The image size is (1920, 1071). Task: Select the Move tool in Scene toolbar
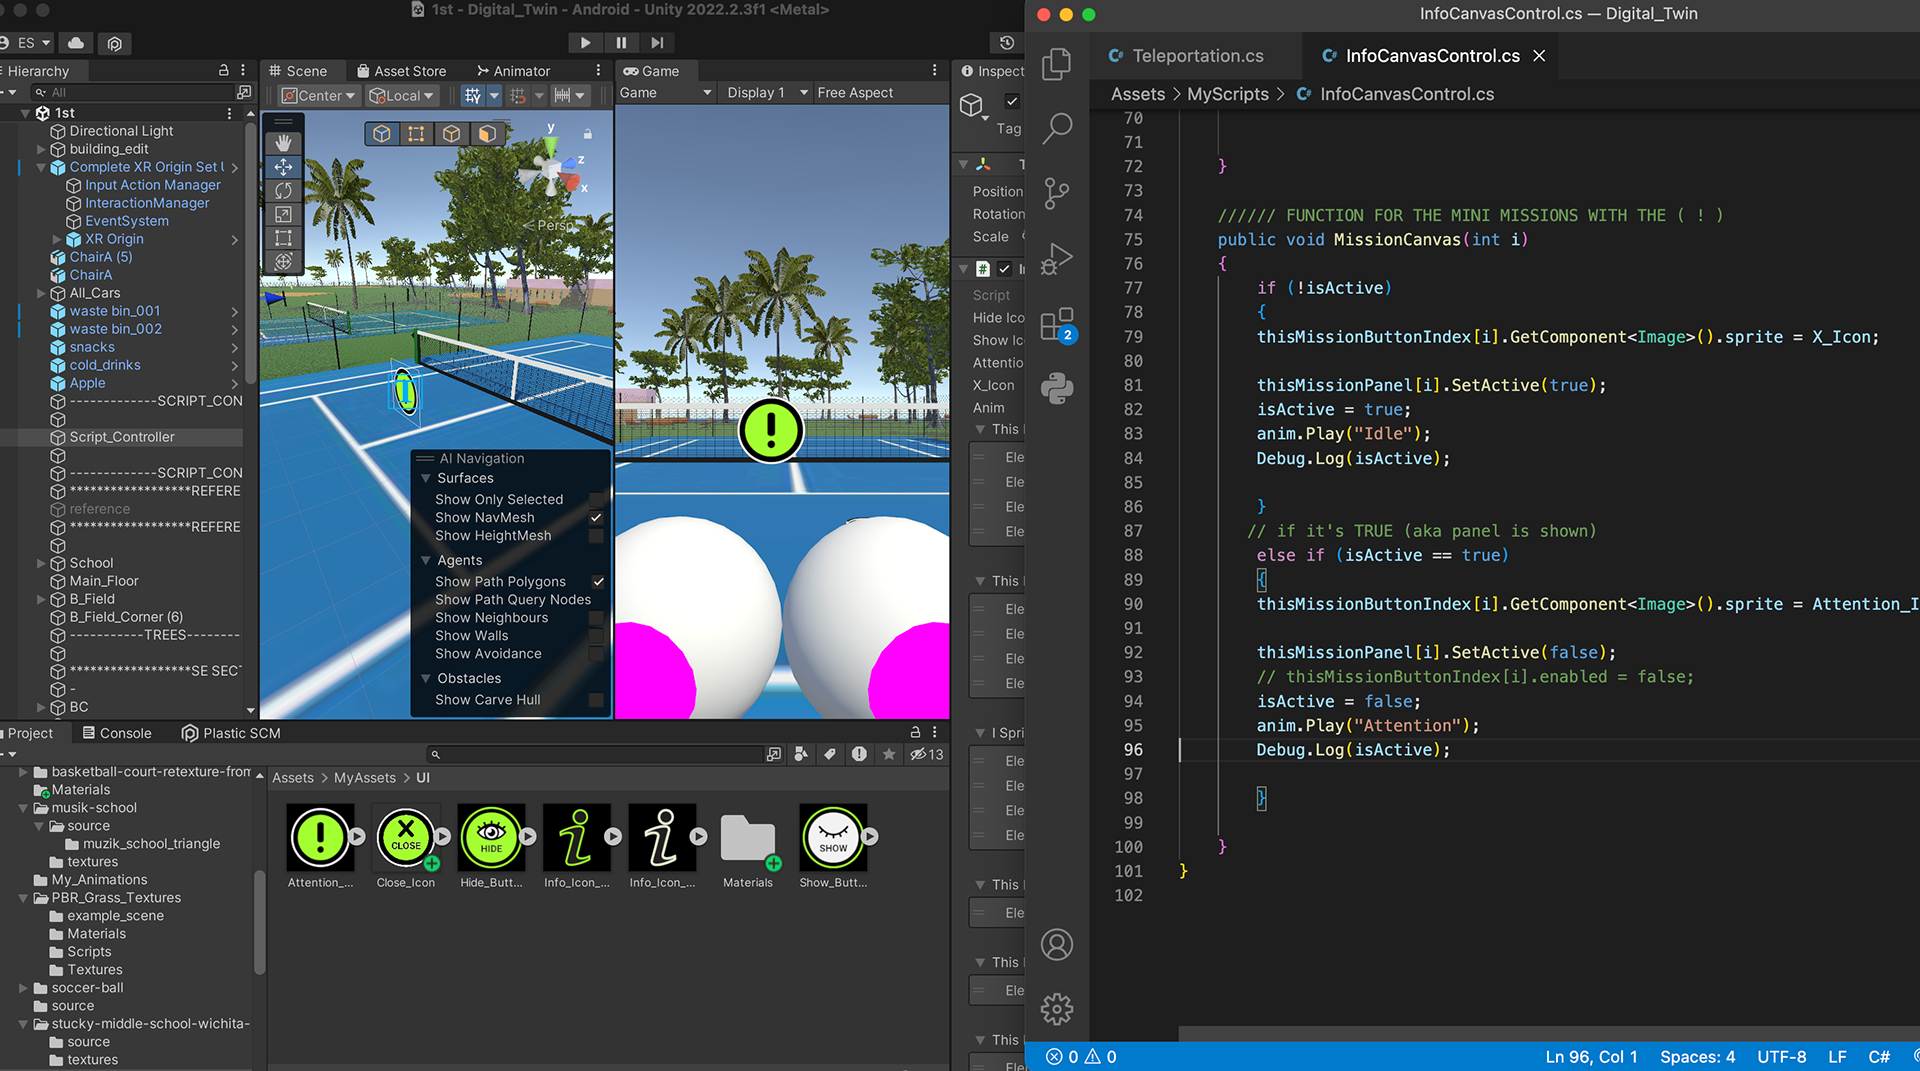coord(284,167)
